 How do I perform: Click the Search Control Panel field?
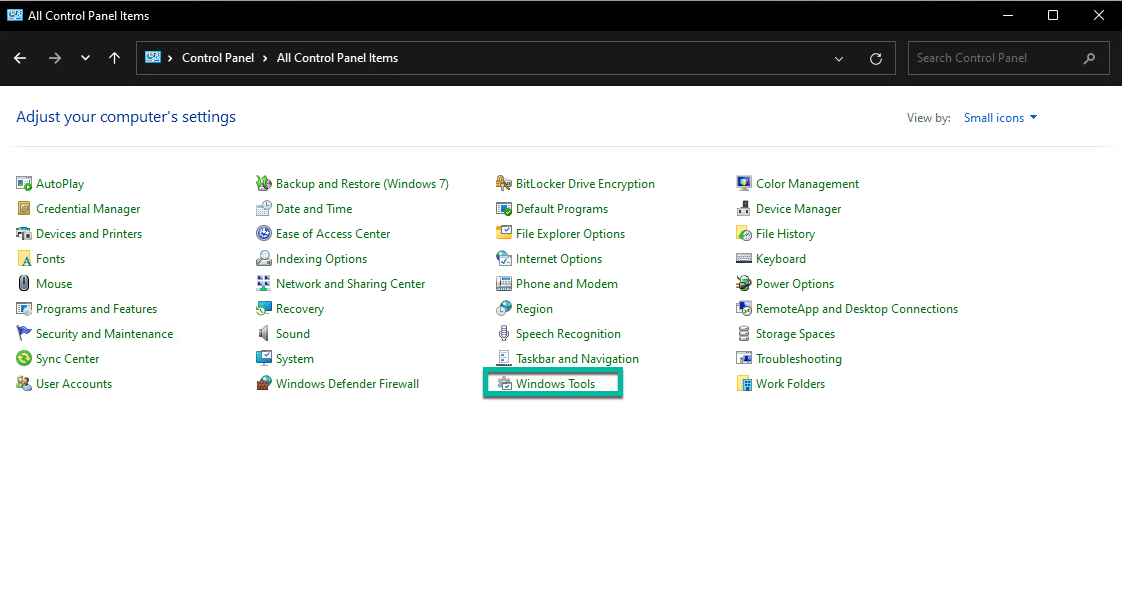(x=1009, y=58)
